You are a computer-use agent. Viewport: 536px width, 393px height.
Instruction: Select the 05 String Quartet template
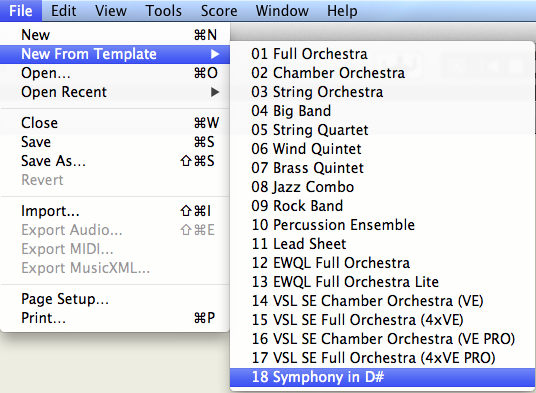[x=382, y=130]
